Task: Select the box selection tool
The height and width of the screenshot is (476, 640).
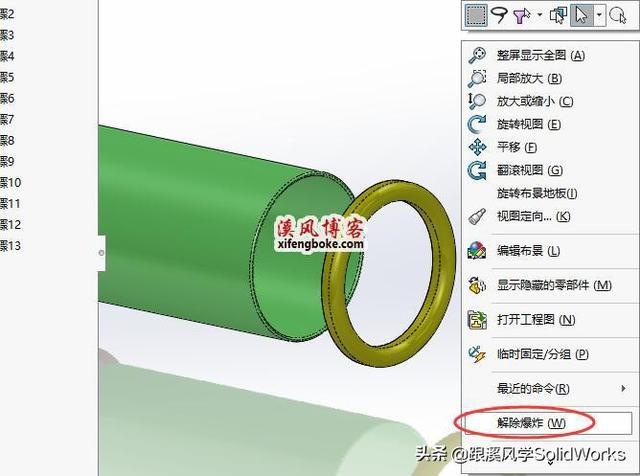Action: (x=476, y=15)
